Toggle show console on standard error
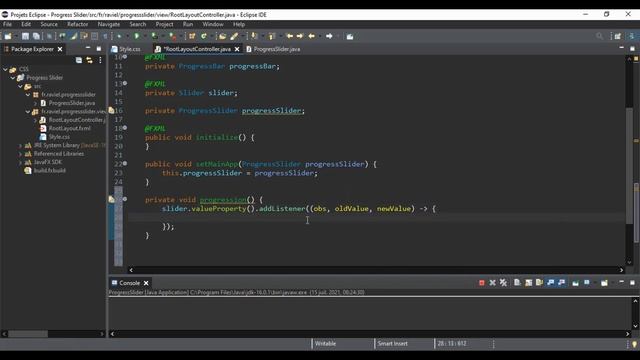The image size is (640, 360). 562,282
